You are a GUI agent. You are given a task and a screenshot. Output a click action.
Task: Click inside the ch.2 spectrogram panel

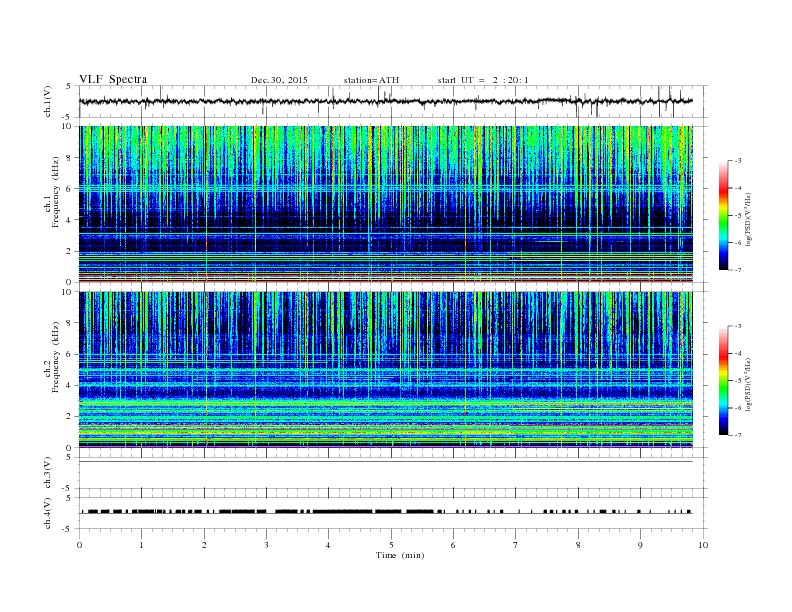tap(385, 370)
